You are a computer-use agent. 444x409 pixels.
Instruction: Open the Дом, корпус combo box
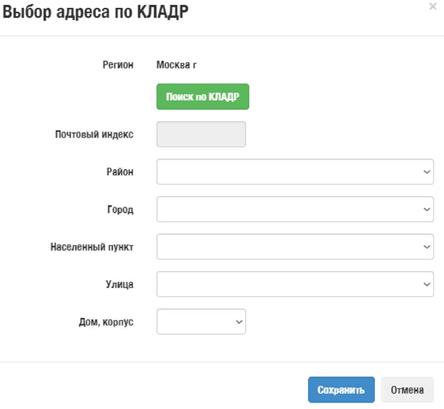tap(201, 322)
